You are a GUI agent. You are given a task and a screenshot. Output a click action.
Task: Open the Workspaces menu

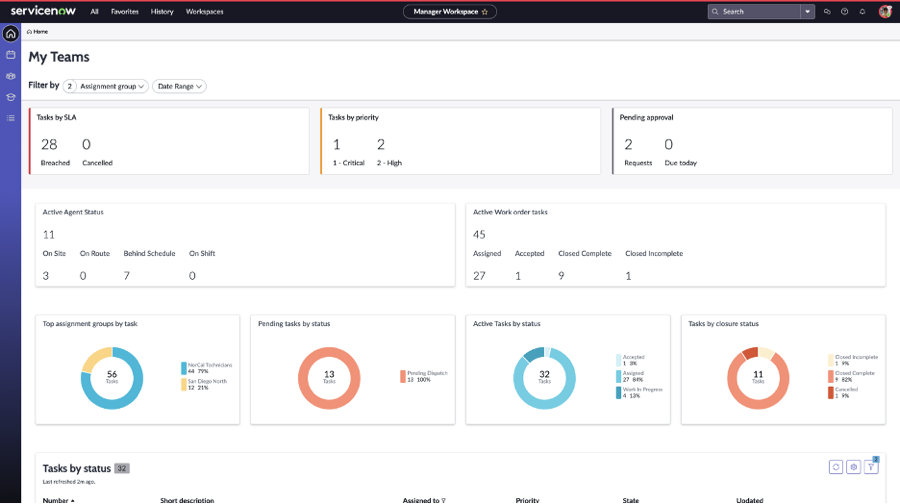(x=204, y=11)
